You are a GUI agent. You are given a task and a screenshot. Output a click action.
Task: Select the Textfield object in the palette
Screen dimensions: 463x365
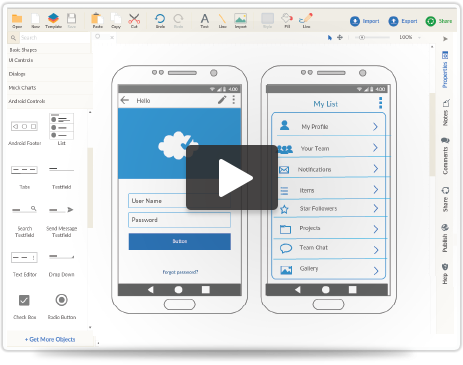(x=61, y=177)
